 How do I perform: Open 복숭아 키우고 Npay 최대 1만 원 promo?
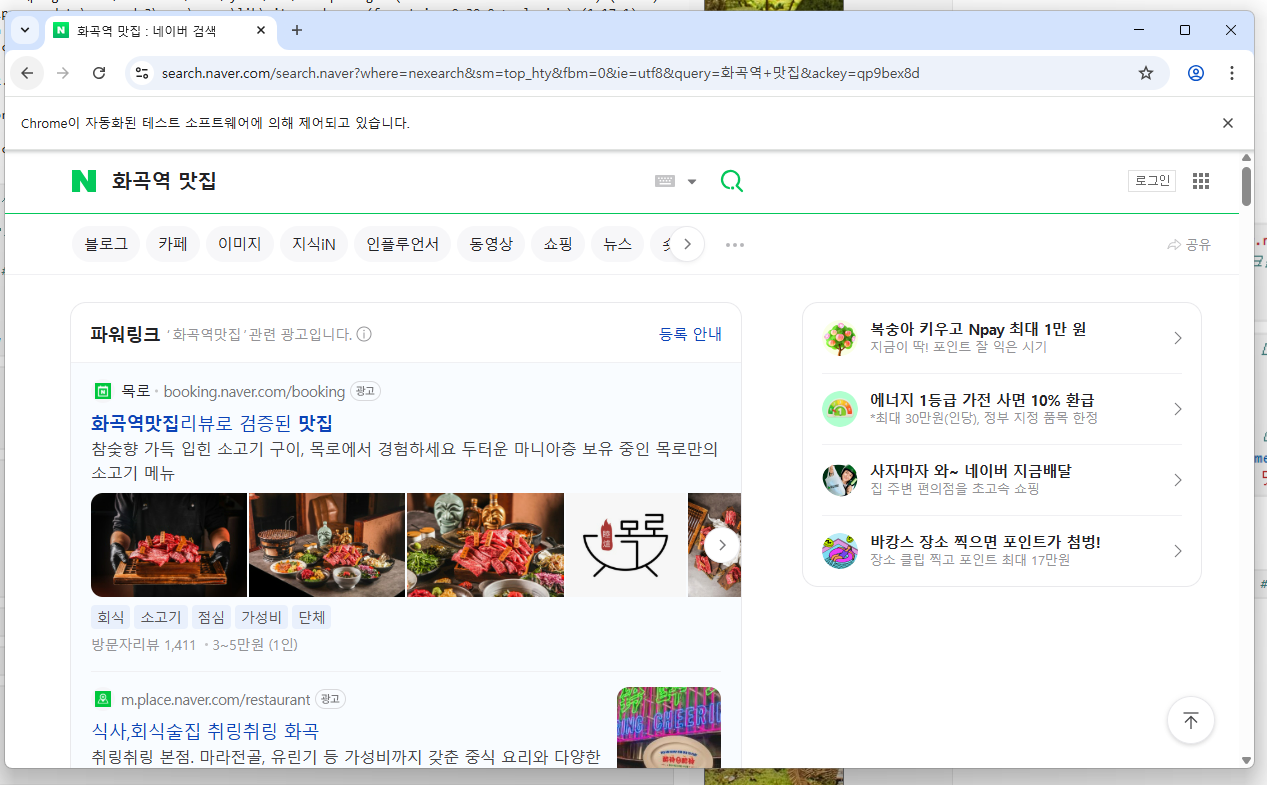click(1002, 338)
